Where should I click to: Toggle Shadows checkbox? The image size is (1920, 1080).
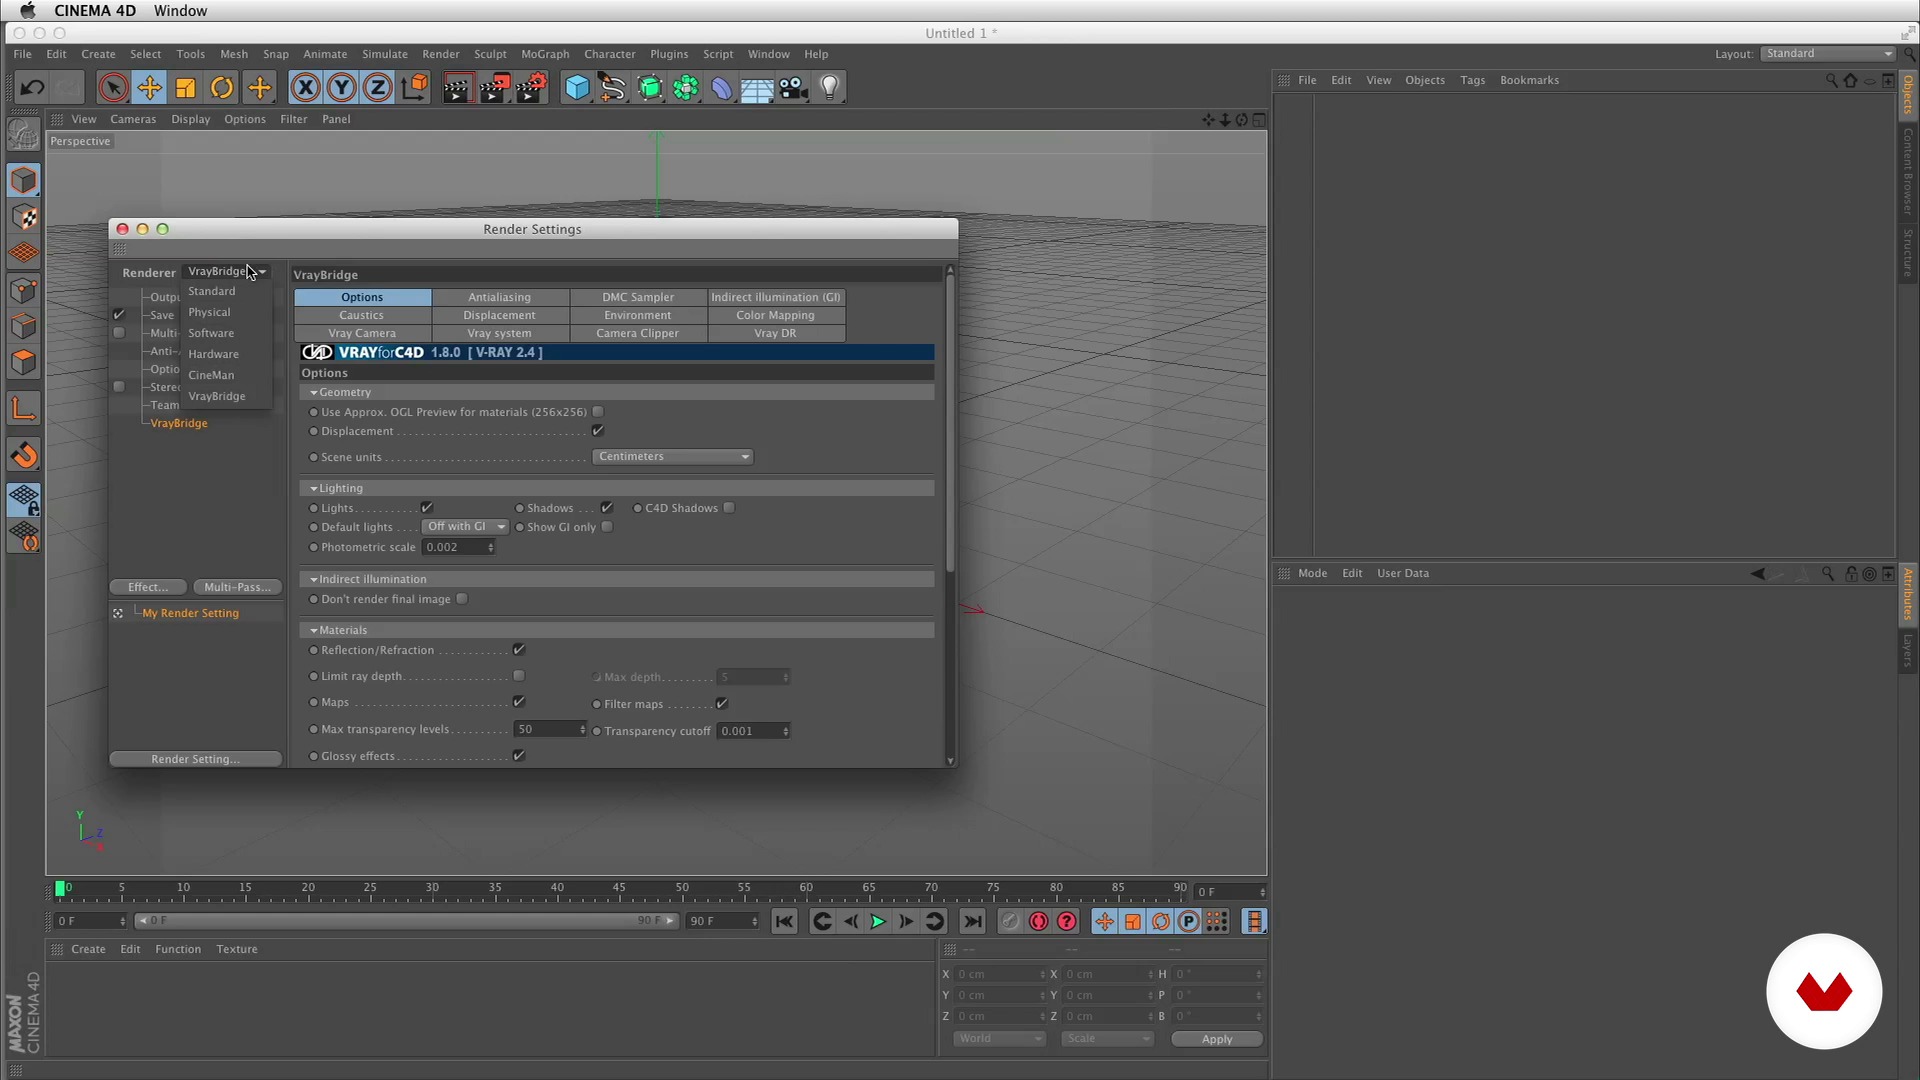pyautogui.click(x=606, y=508)
